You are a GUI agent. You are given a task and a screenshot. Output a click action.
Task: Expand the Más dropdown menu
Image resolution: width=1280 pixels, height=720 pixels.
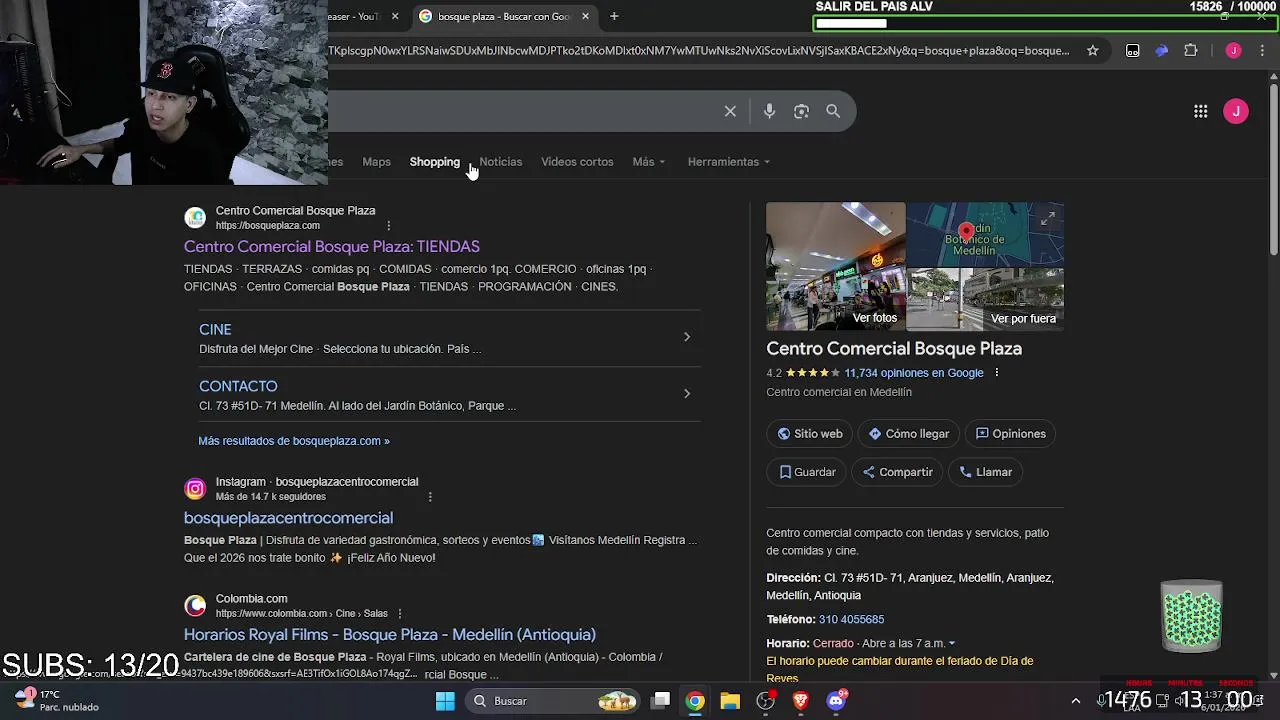649,161
